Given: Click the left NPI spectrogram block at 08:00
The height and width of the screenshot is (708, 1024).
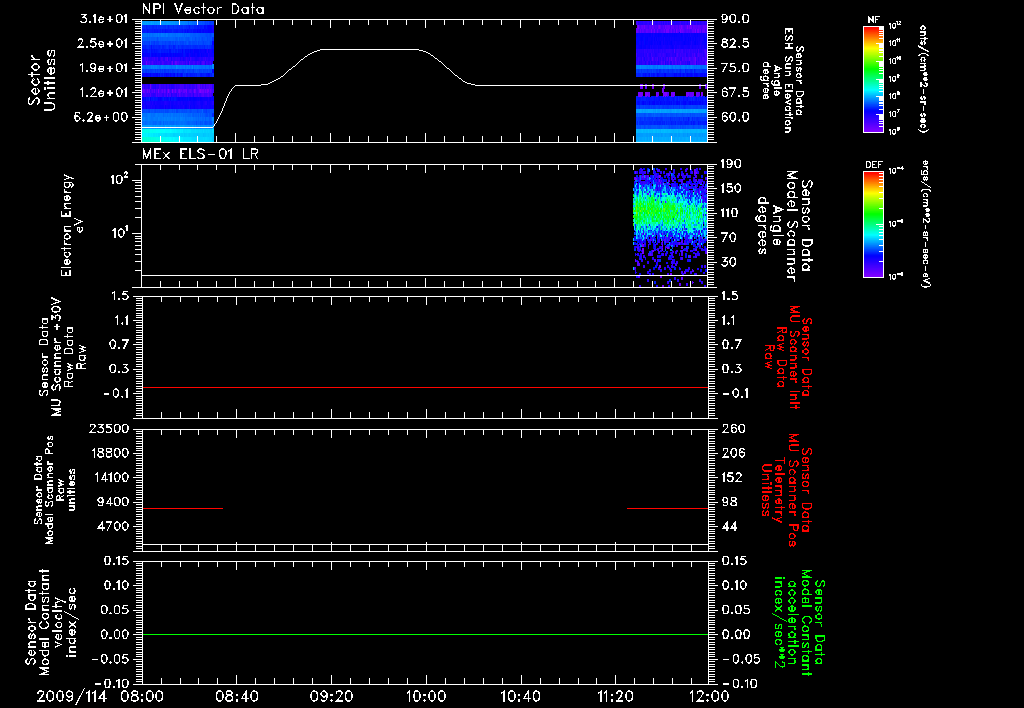Looking at the screenshot, I should click(178, 81).
